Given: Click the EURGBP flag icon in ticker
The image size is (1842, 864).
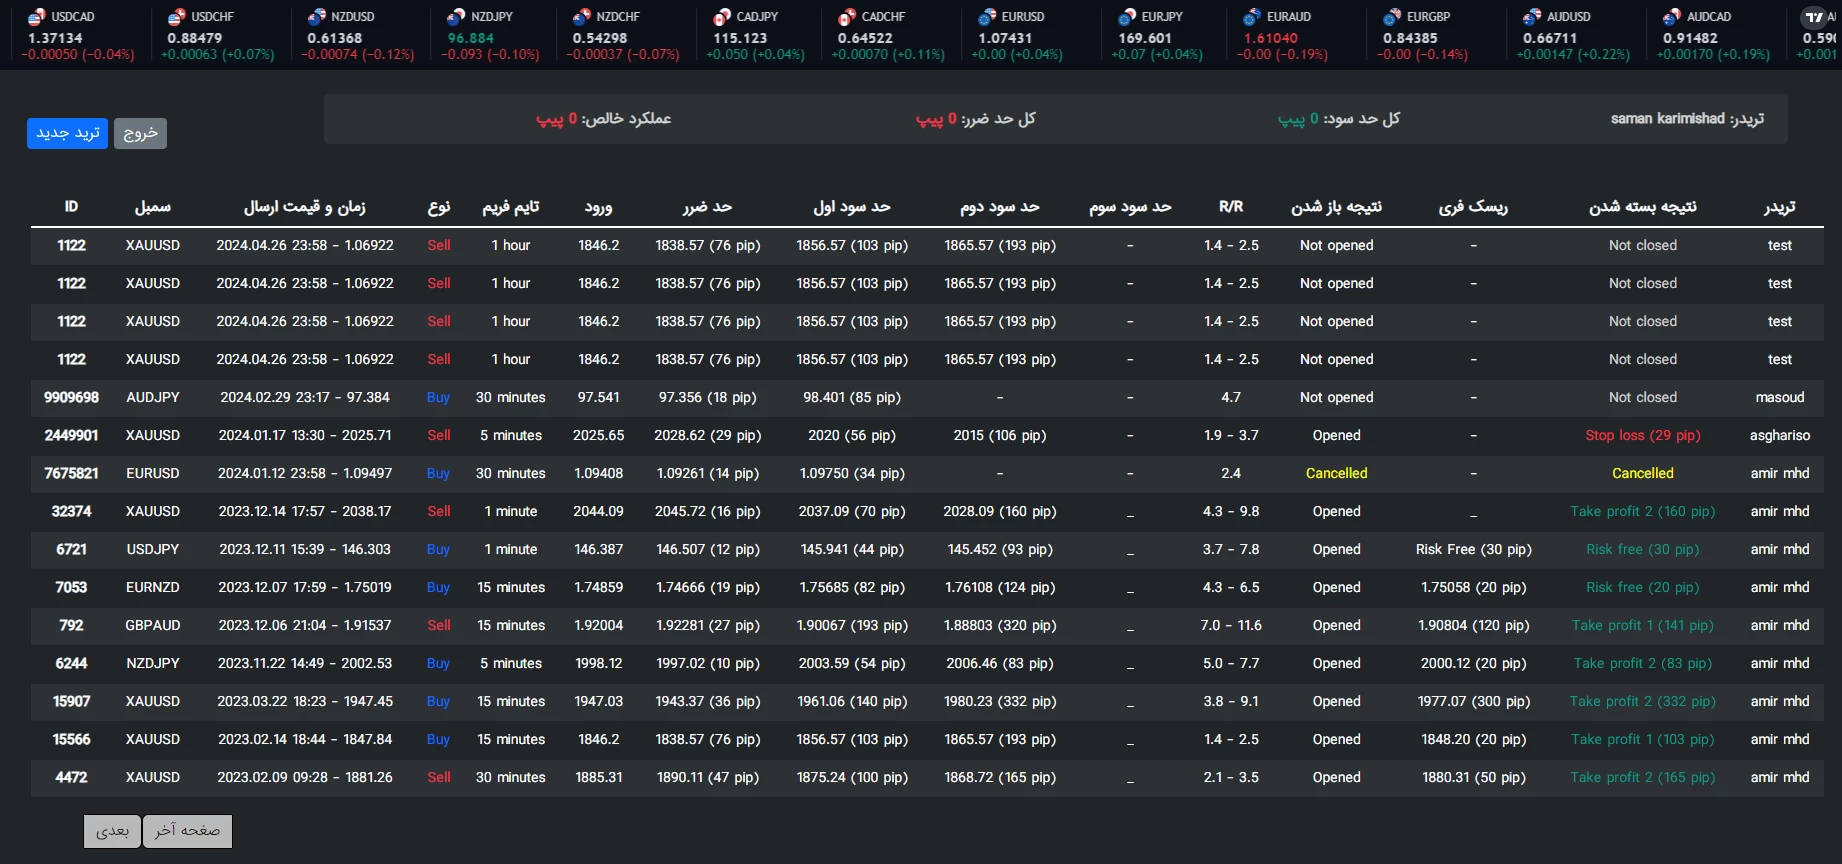Looking at the screenshot, I should point(1392,17).
